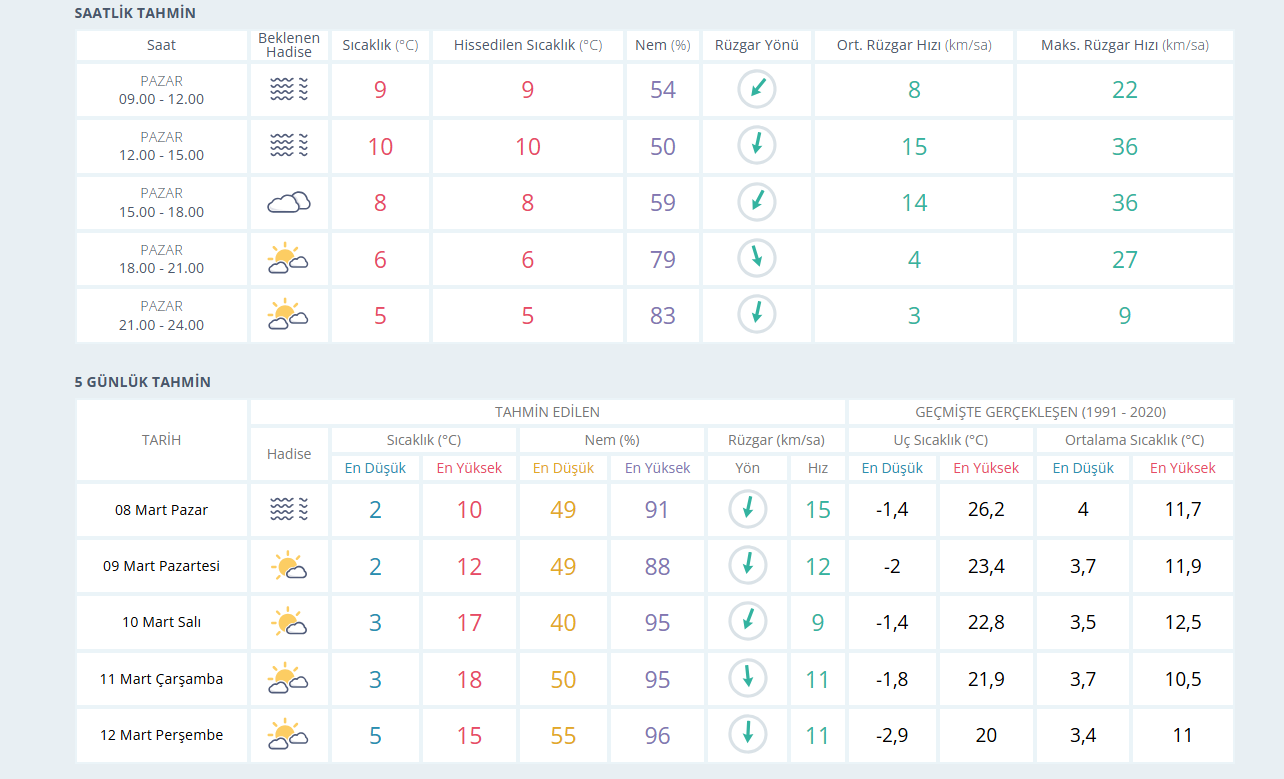Viewport: 1284px width, 779px height.
Task: Select the Hissedilen Sıcaklık column header
Action: point(528,45)
